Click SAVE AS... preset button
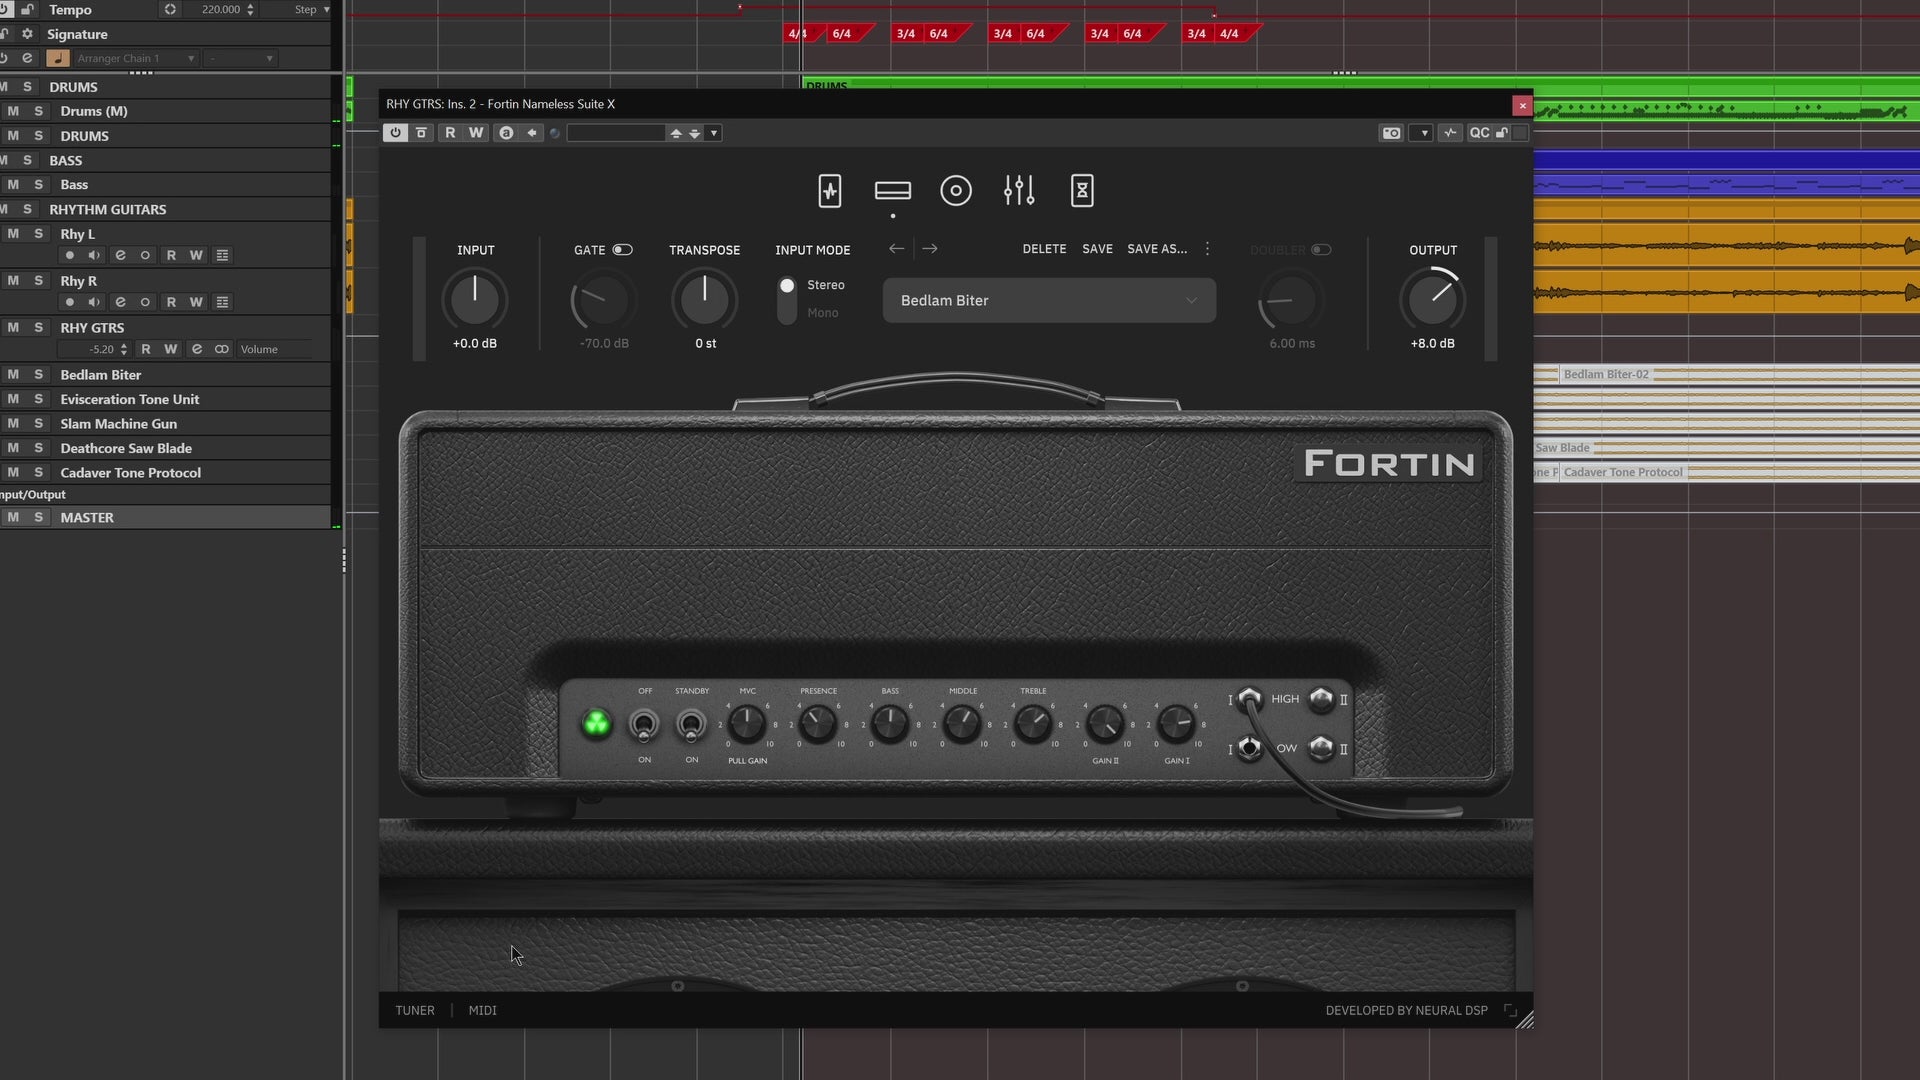Image resolution: width=1920 pixels, height=1080 pixels. [1157, 249]
